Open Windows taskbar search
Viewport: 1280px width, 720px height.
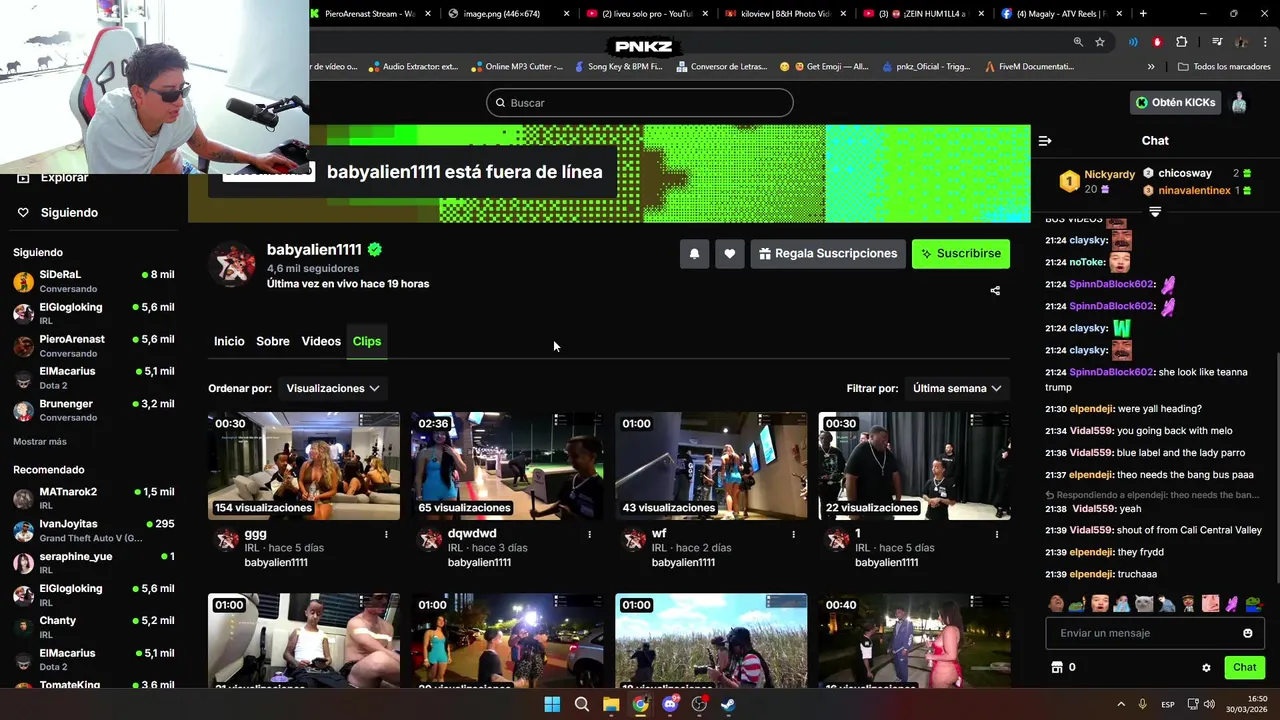[x=582, y=704]
